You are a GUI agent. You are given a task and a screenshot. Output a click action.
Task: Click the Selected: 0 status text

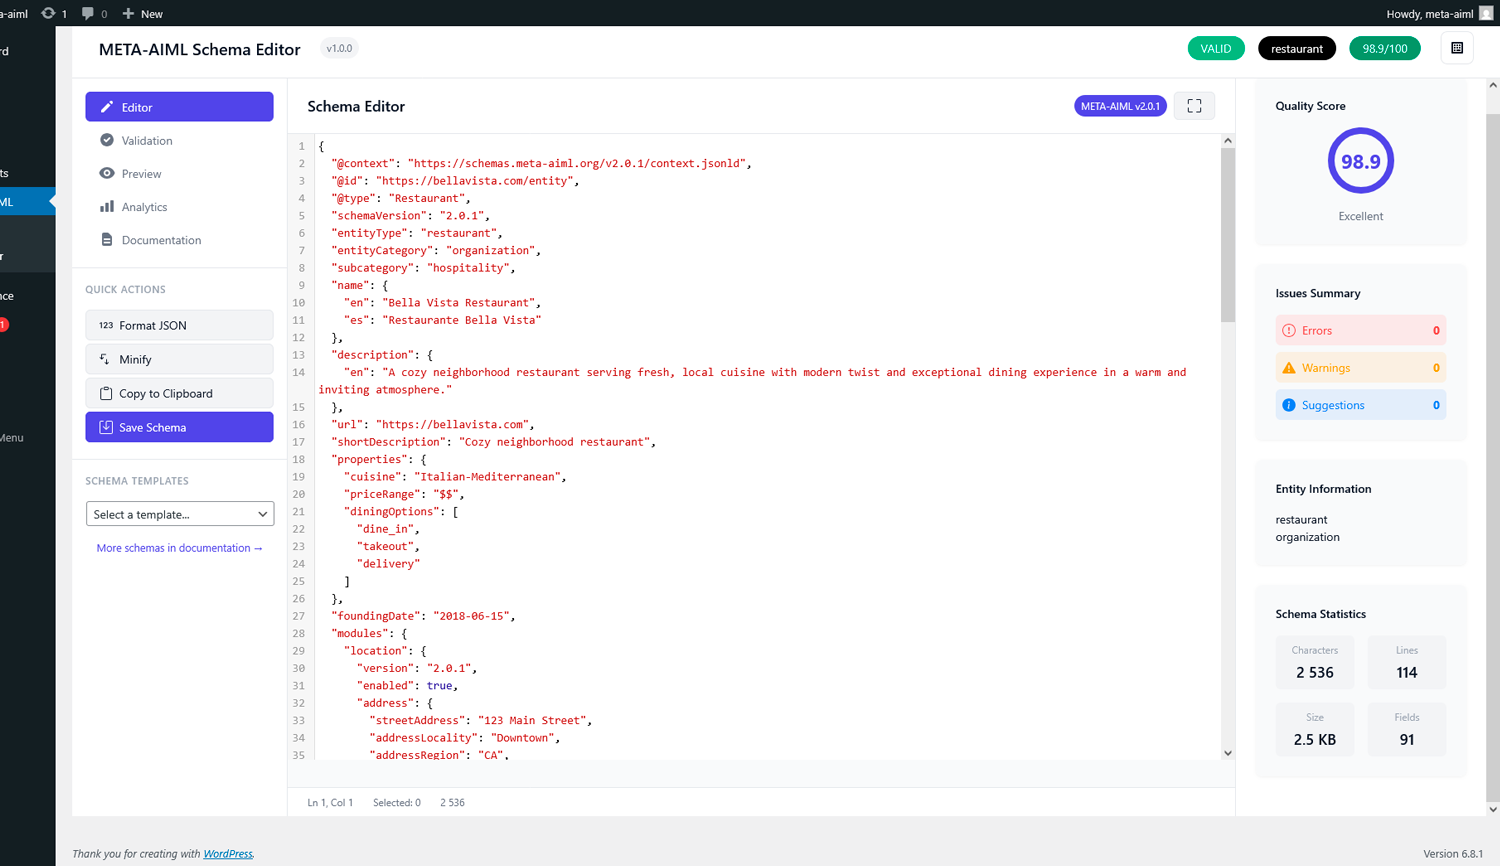click(x=397, y=803)
